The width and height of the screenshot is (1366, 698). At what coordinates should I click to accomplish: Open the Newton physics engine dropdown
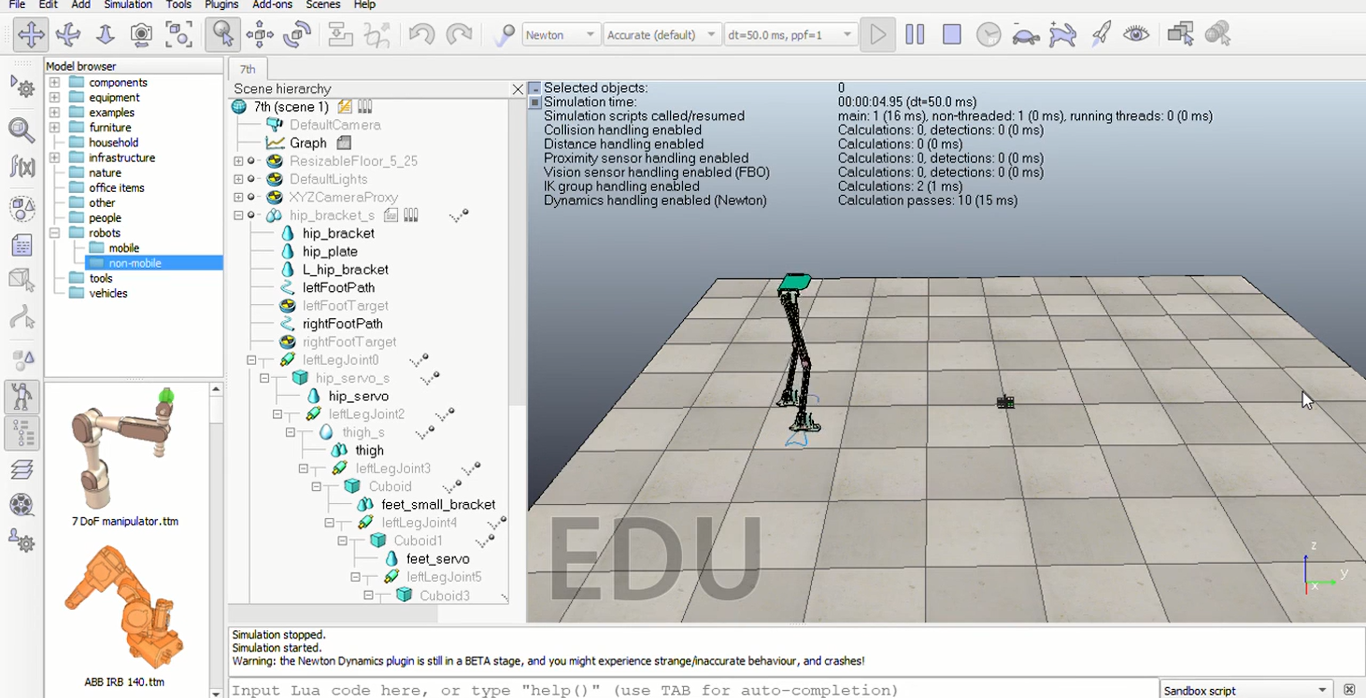coord(560,35)
